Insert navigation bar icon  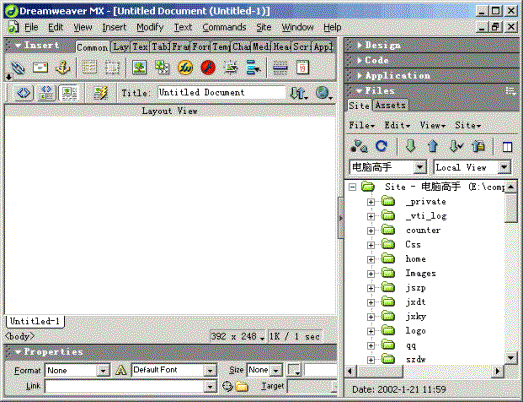click(x=253, y=68)
